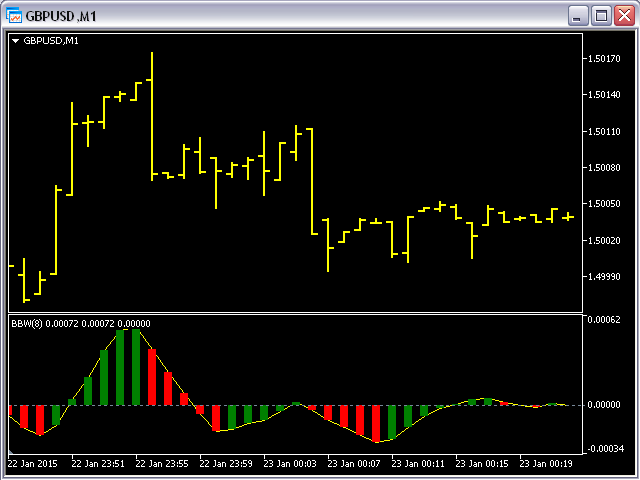640x480 pixels.
Task: Expand the GBPUSD,M1 chart dropdown triangle
Action: pyautogui.click(x=16, y=41)
